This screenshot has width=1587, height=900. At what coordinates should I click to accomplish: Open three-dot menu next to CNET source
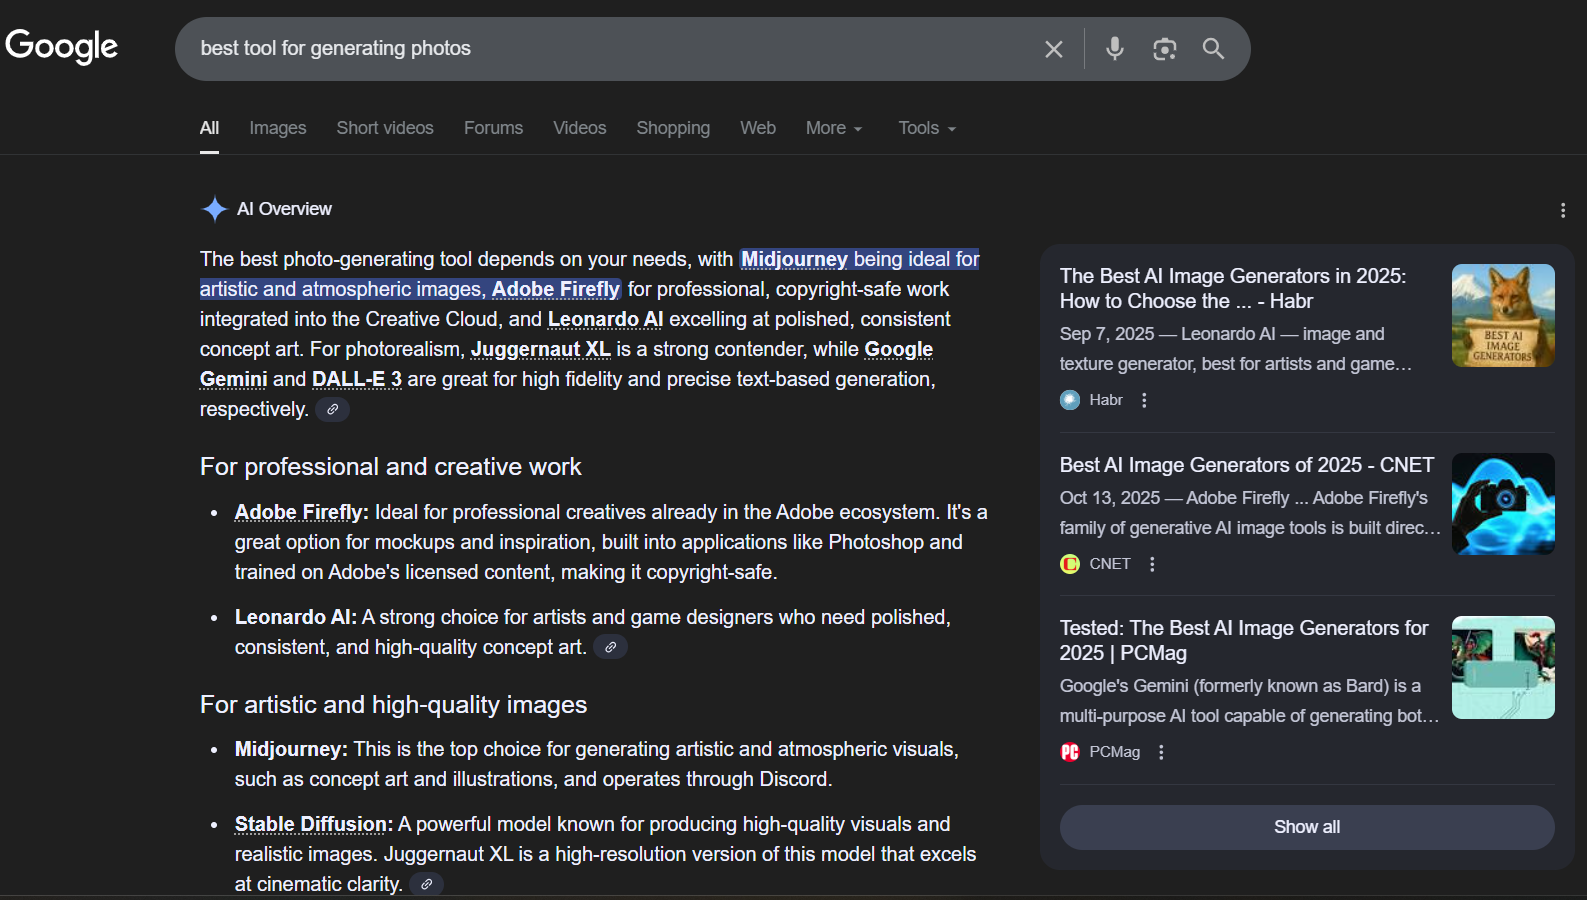pos(1152,564)
